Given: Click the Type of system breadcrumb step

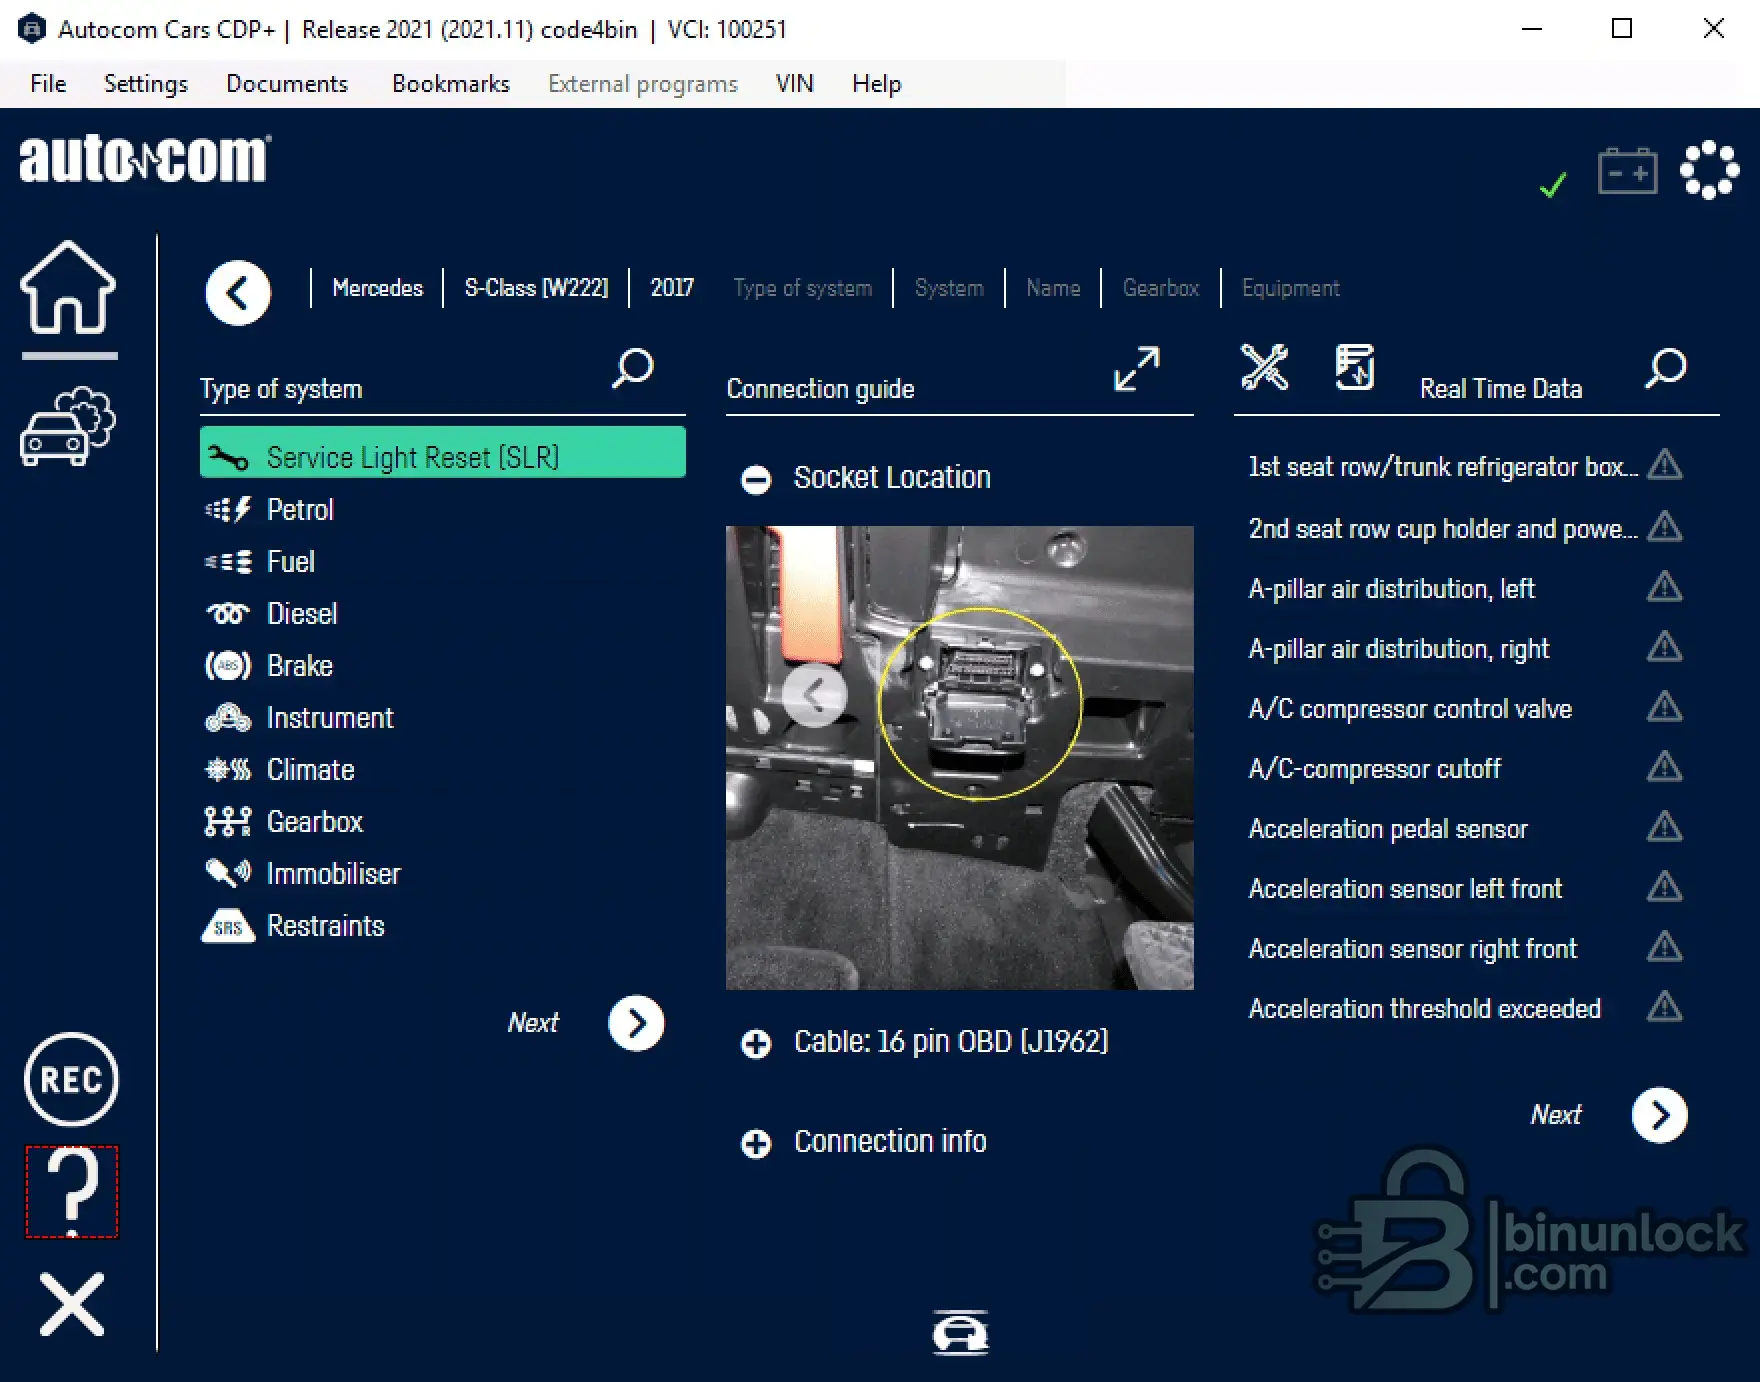Looking at the screenshot, I should click(803, 288).
